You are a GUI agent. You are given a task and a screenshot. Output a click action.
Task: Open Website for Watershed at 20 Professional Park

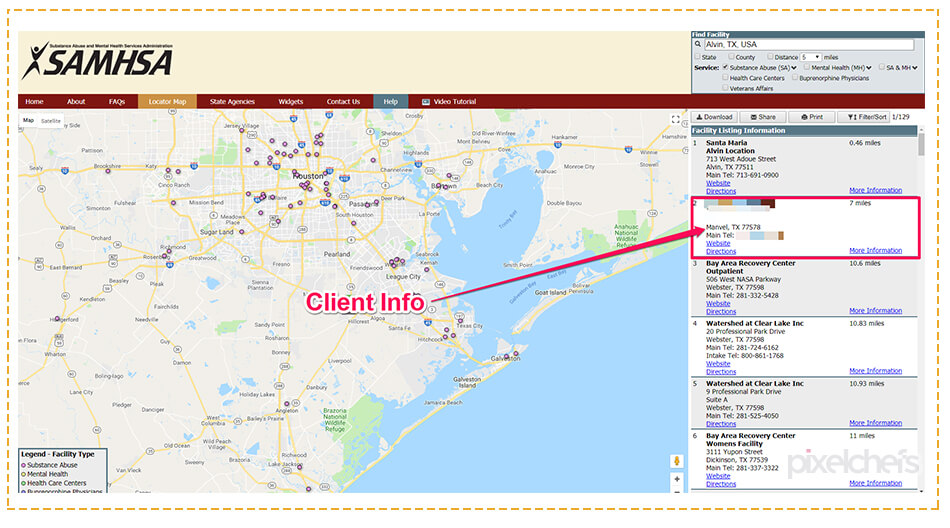point(718,364)
